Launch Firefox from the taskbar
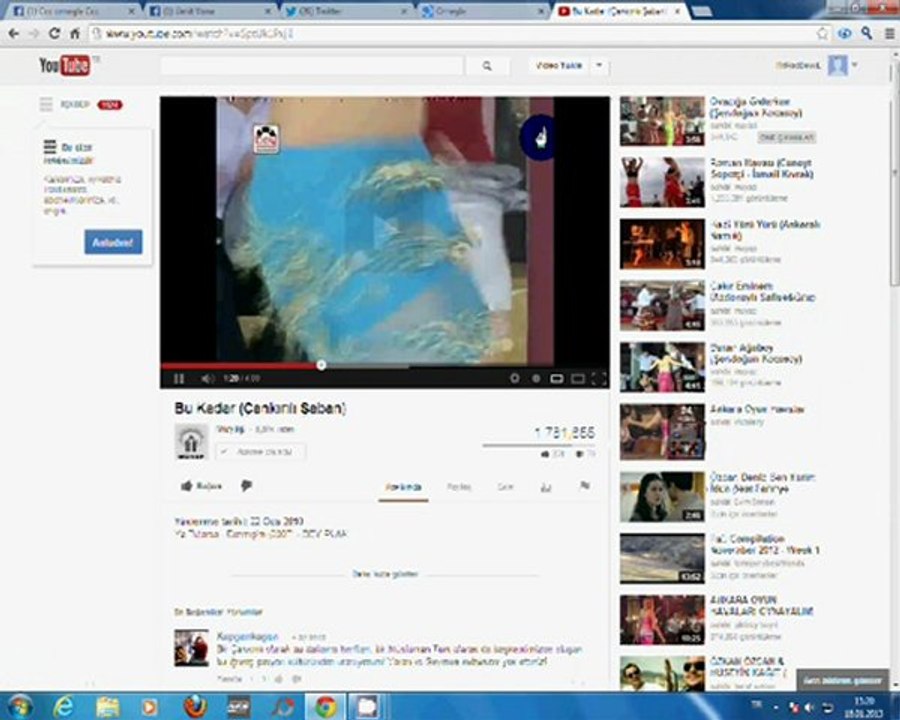The height and width of the screenshot is (720, 900). click(195, 707)
